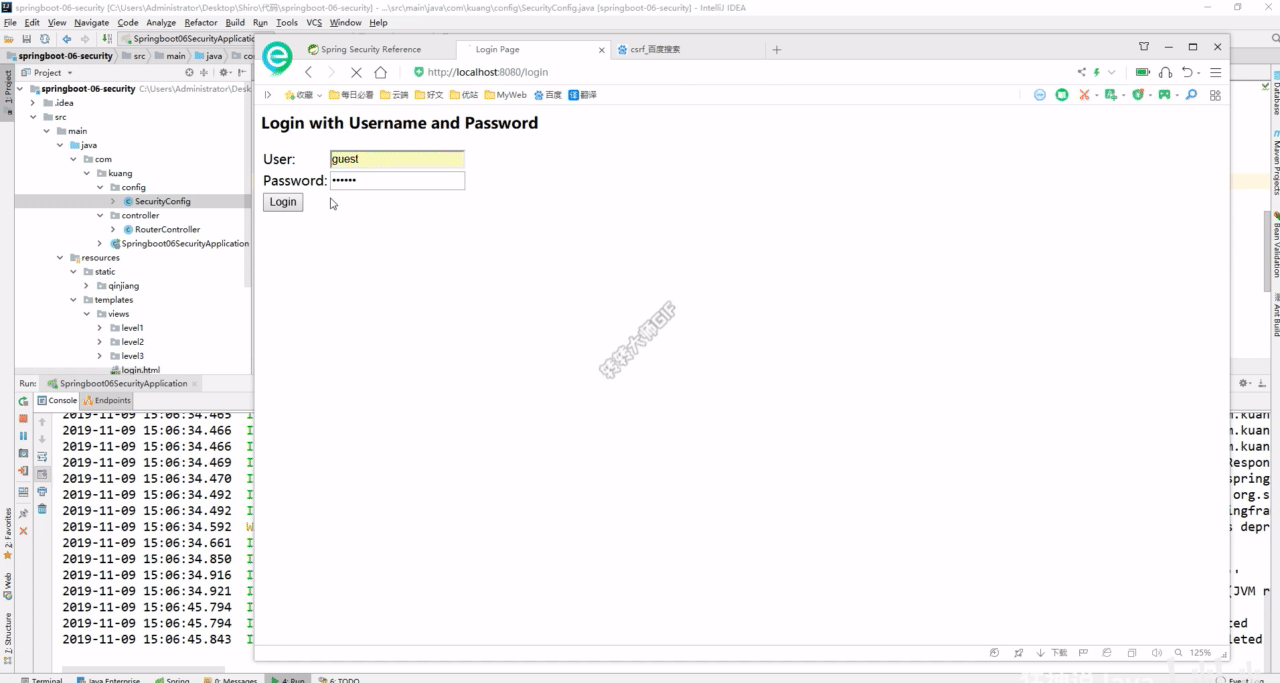Image resolution: width=1280 pixels, height=683 pixels.
Task: Click the trash clear-all icon in console
Action: [x=42, y=509]
